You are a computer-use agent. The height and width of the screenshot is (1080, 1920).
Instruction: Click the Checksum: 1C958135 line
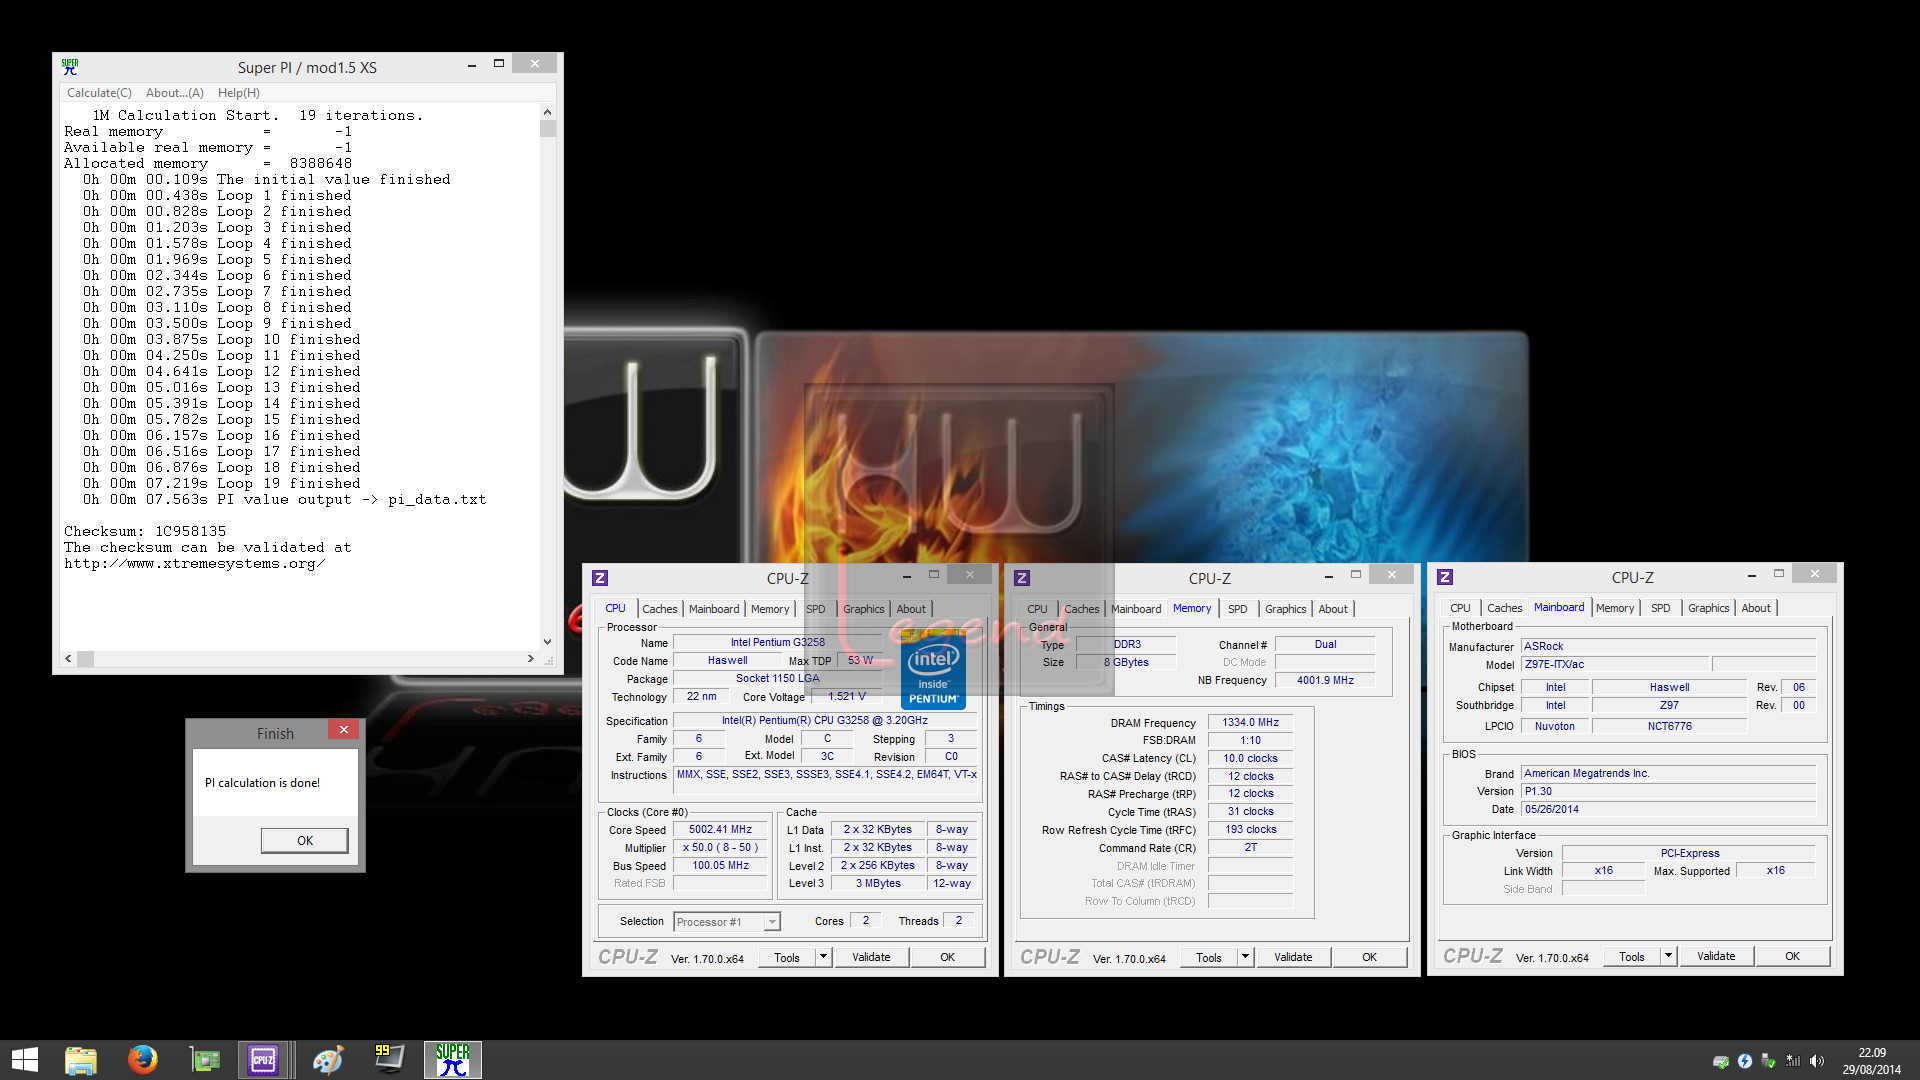tap(145, 531)
